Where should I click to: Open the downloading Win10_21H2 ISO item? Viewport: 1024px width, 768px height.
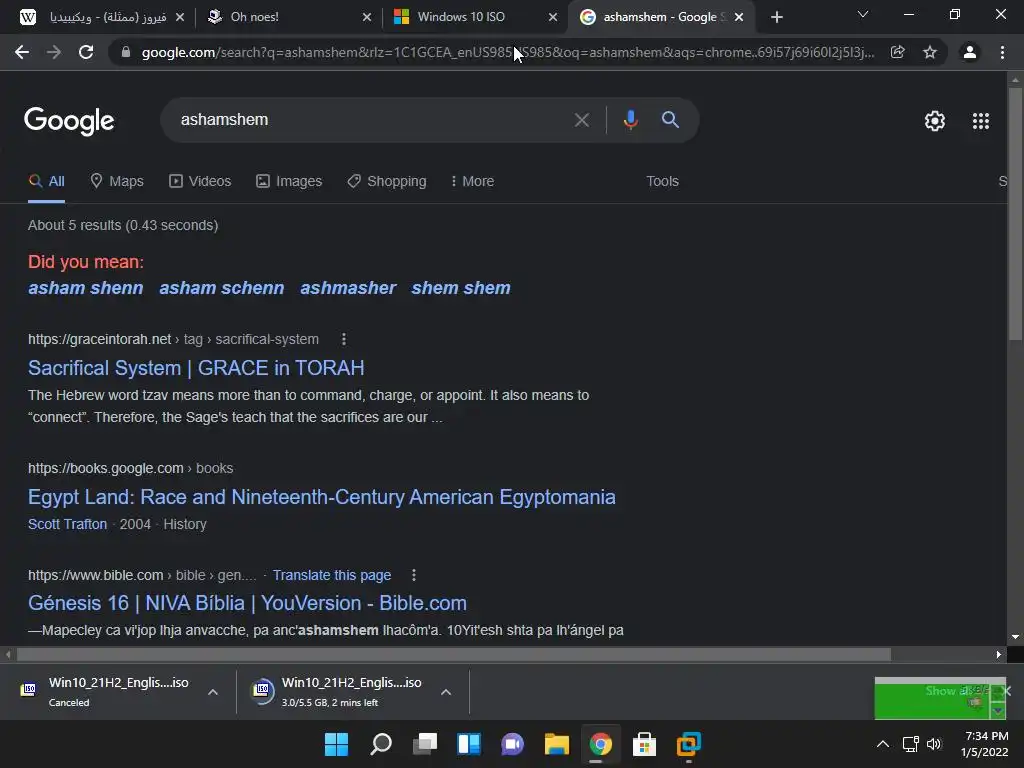[340, 692]
